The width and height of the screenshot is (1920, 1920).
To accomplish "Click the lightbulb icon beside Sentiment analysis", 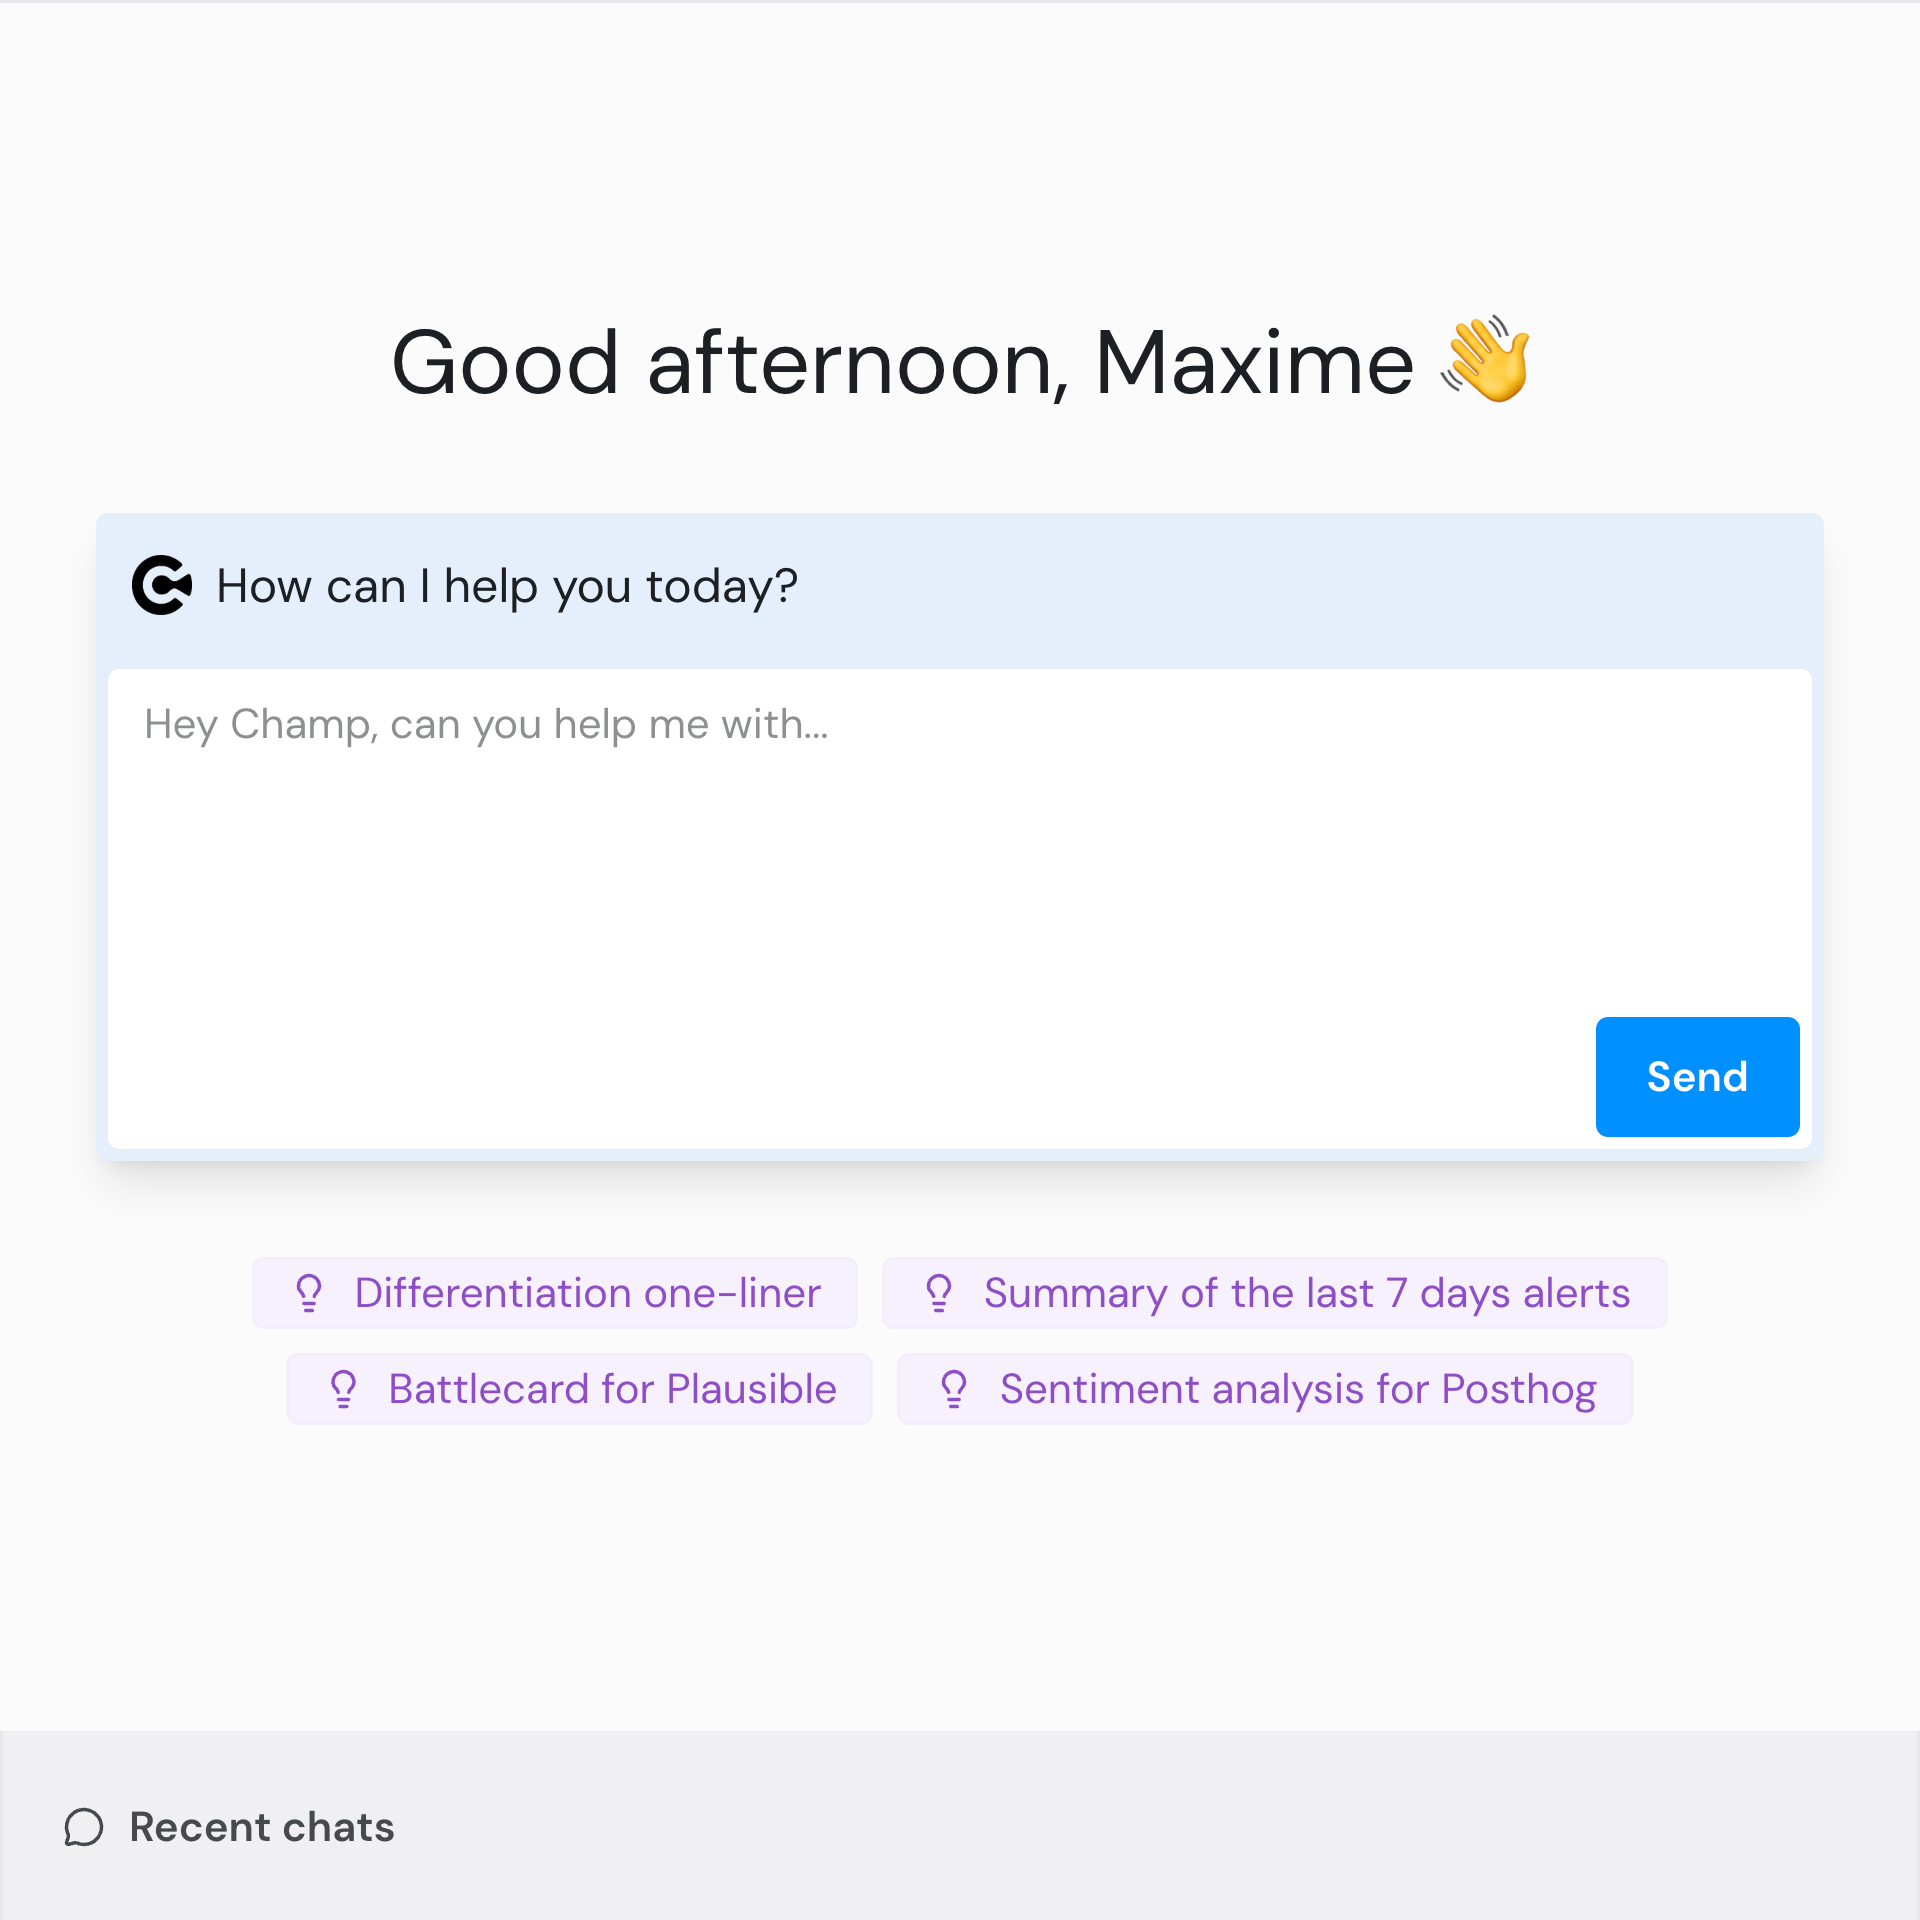I will click(x=954, y=1389).
